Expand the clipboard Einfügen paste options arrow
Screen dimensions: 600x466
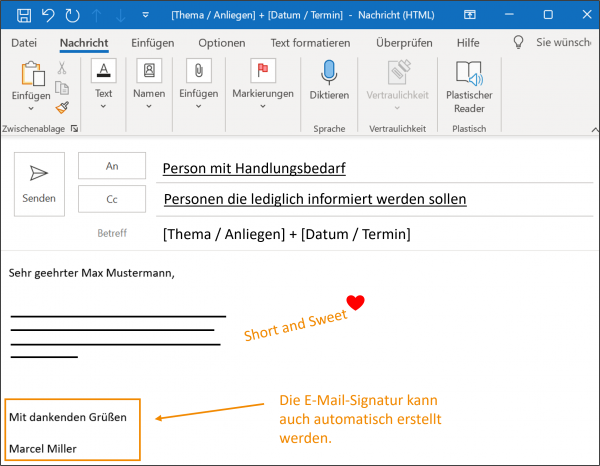point(31,109)
